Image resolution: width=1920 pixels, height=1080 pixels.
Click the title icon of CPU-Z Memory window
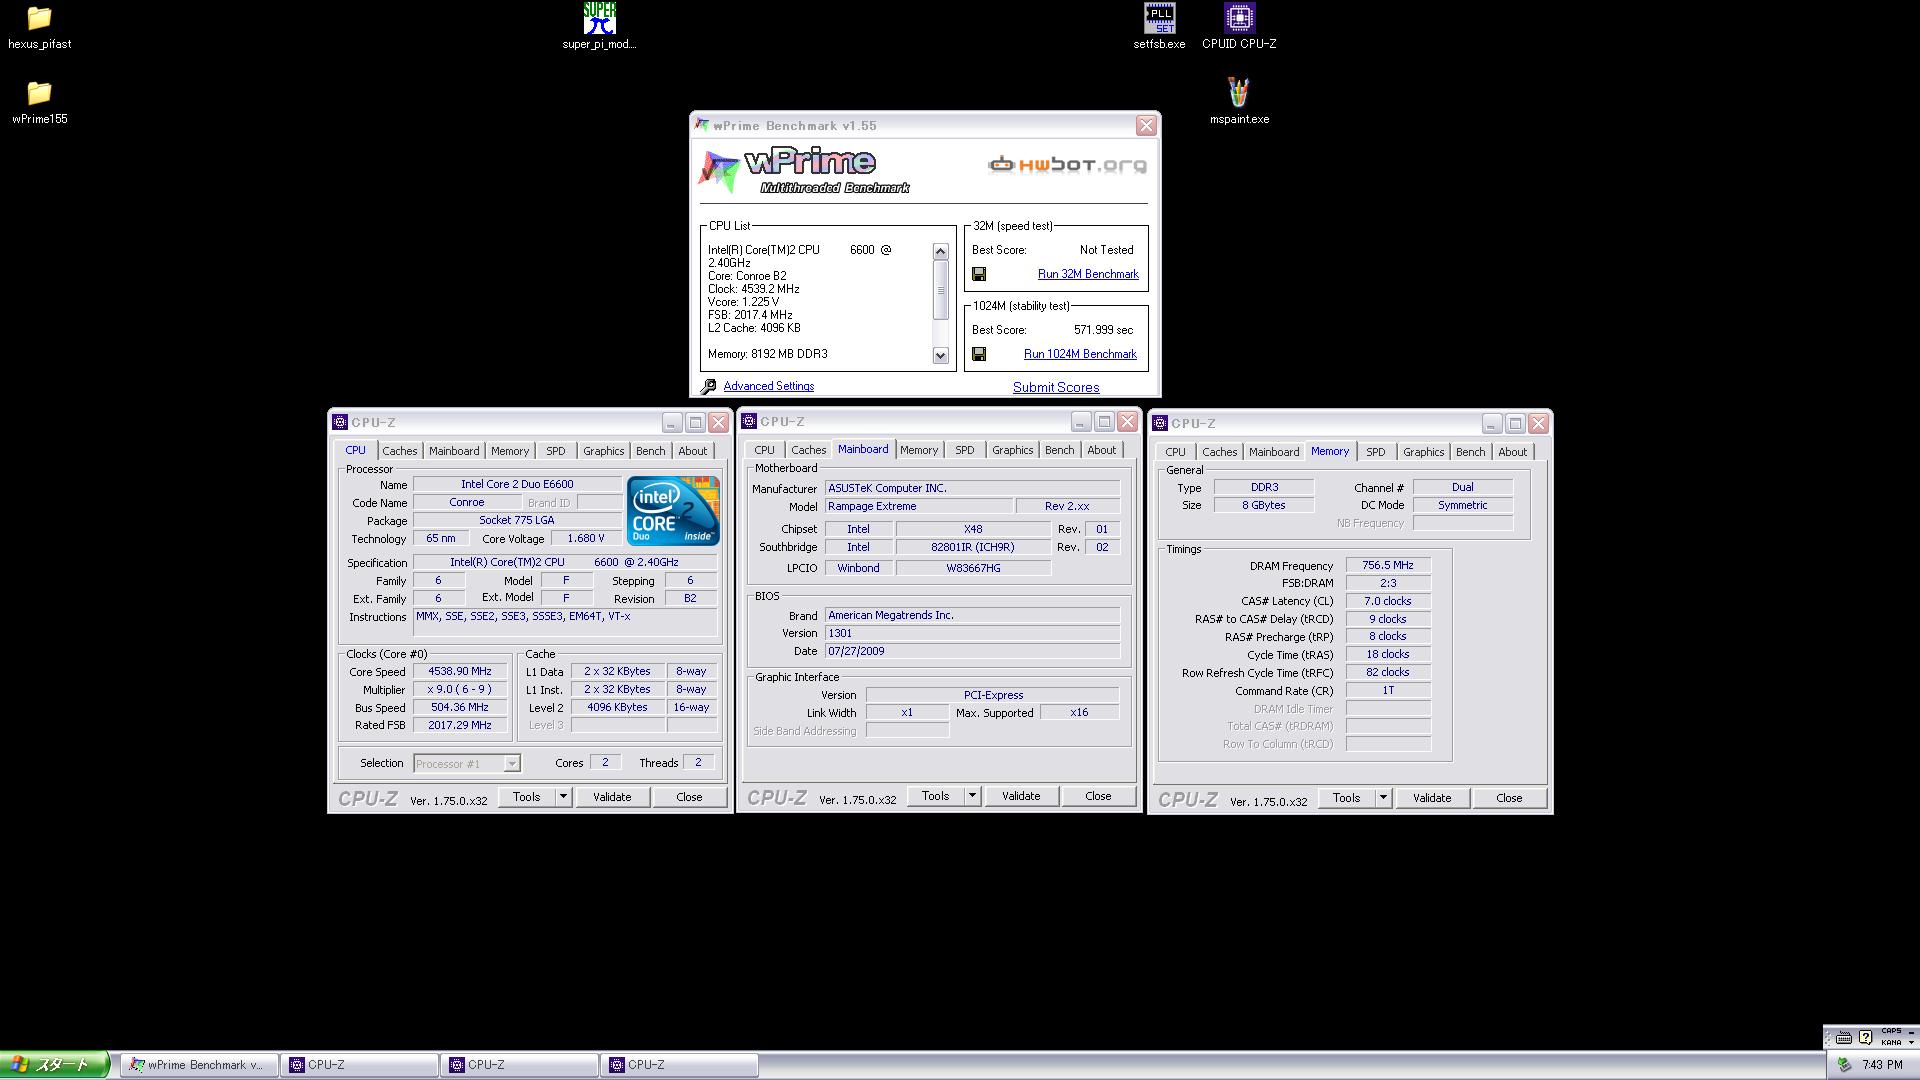coord(1160,423)
